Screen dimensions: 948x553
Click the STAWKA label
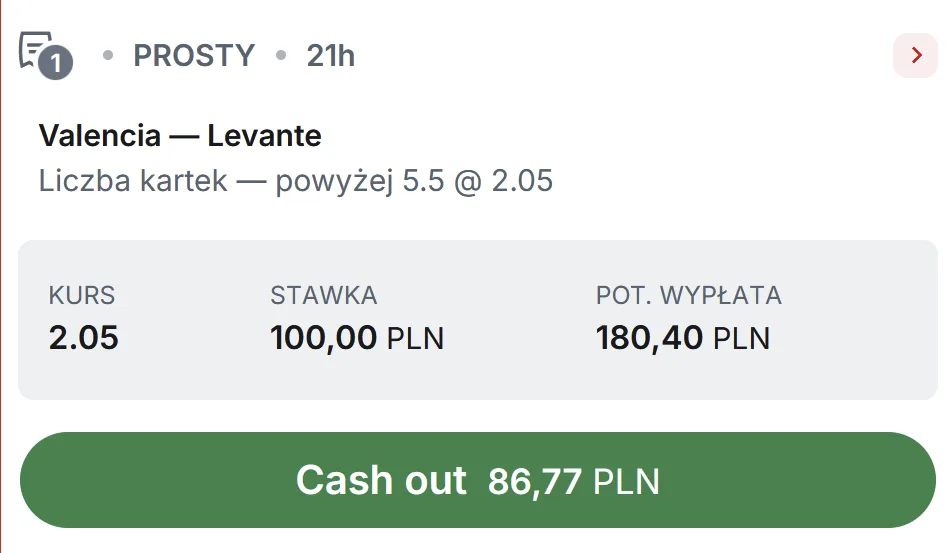point(323,296)
